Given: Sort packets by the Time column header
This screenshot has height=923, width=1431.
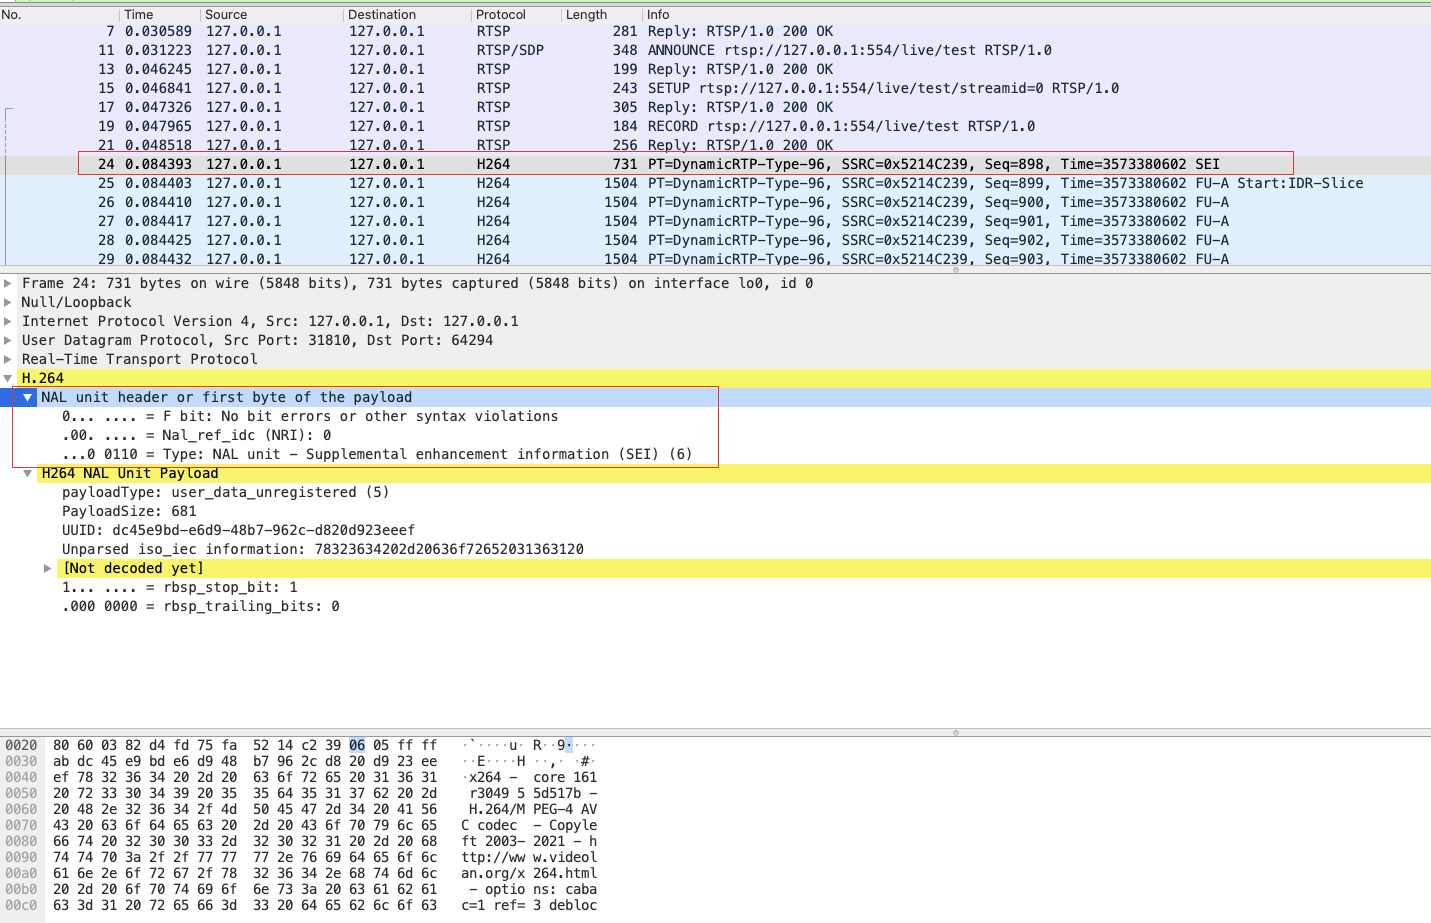Looking at the screenshot, I should point(160,15).
